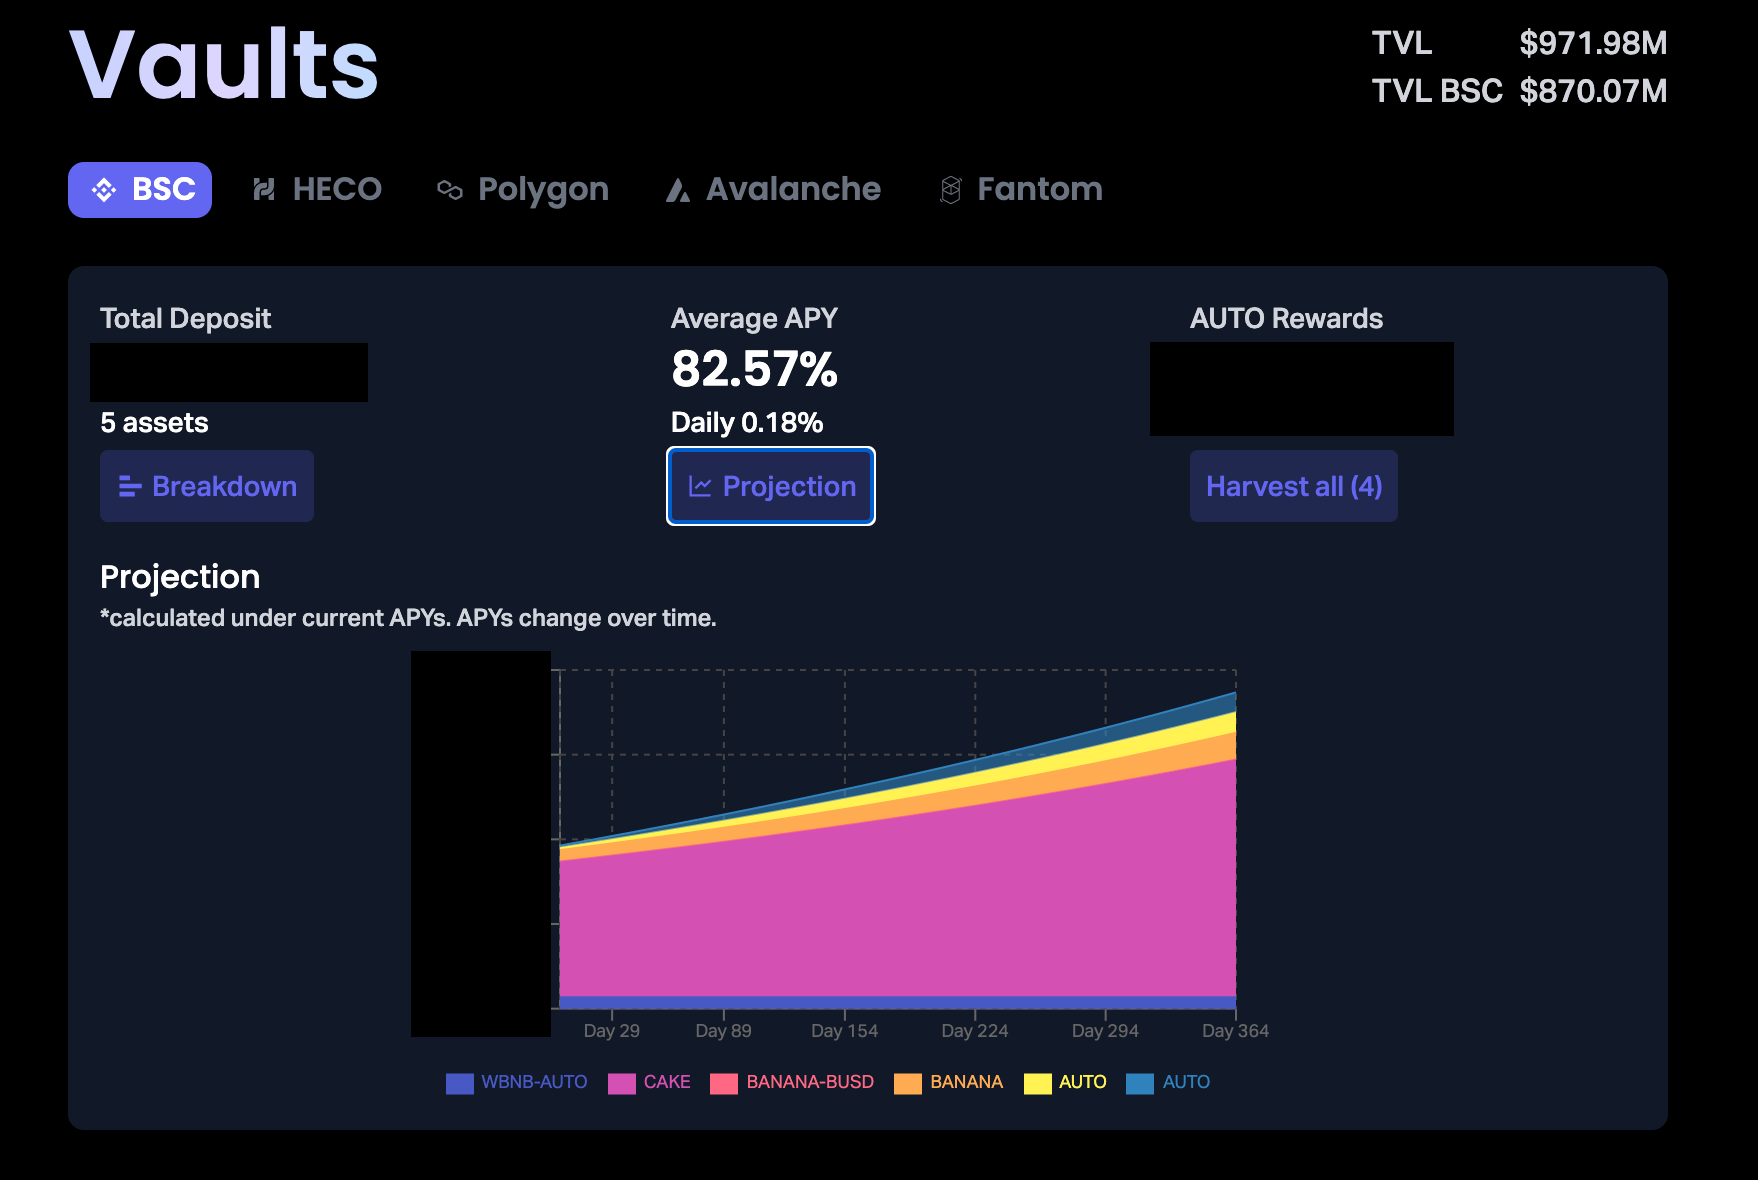The width and height of the screenshot is (1758, 1180).
Task: Click the line-chart icon in the Projection button
Action: (700, 487)
